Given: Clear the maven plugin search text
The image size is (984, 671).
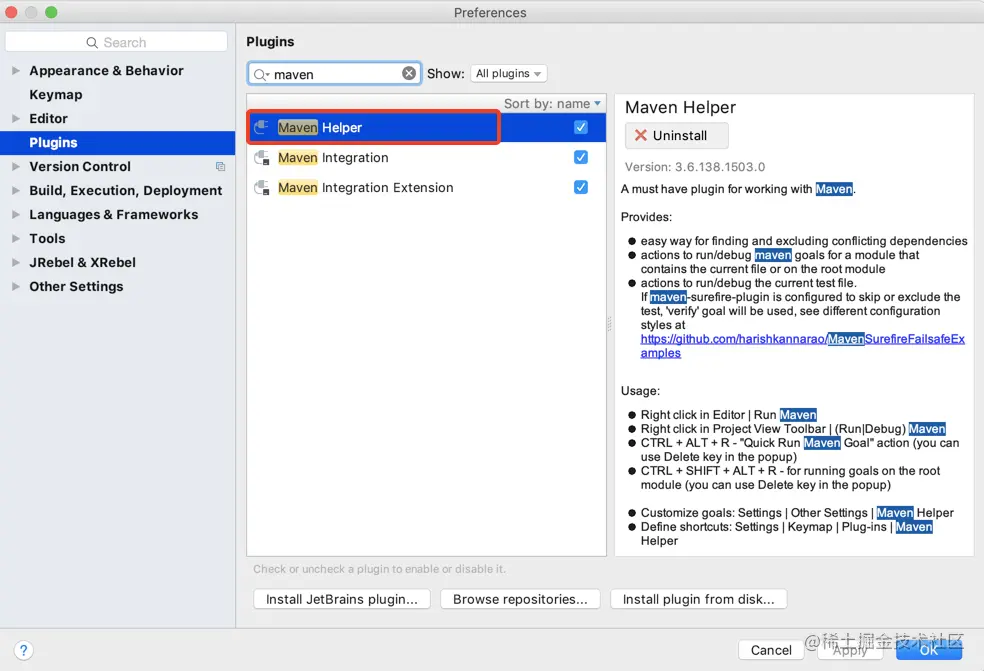Looking at the screenshot, I should pyautogui.click(x=409, y=73).
